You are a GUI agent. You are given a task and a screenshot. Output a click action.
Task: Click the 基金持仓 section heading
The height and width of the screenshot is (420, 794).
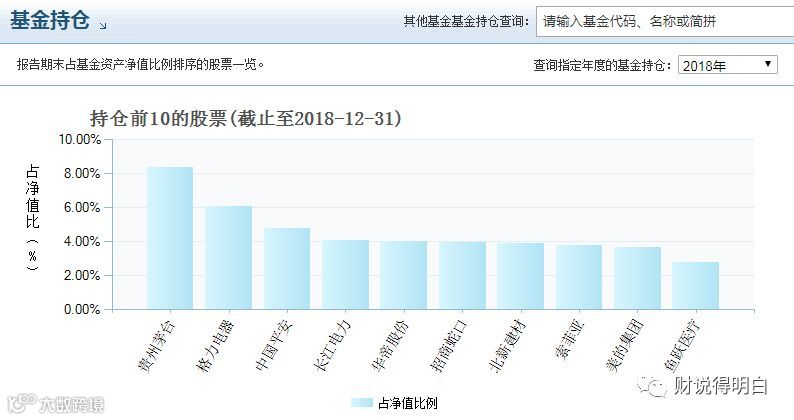click(x=50, y=20)
